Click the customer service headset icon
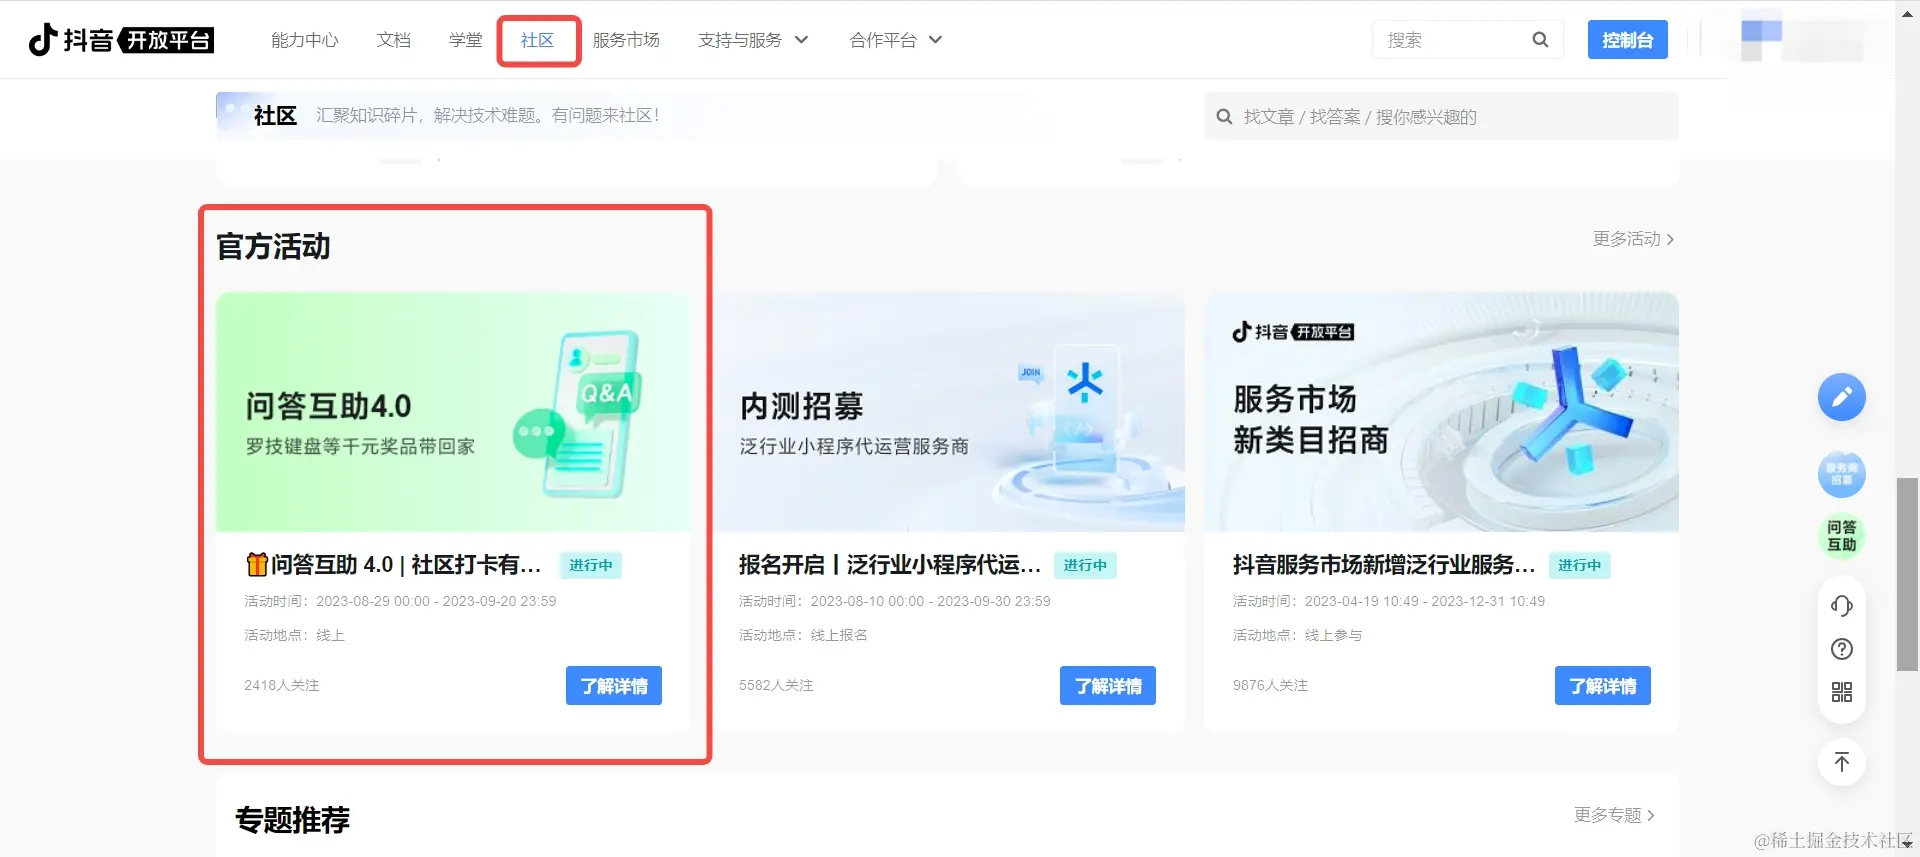The image size is (1920, 857). pos(1841,606)
